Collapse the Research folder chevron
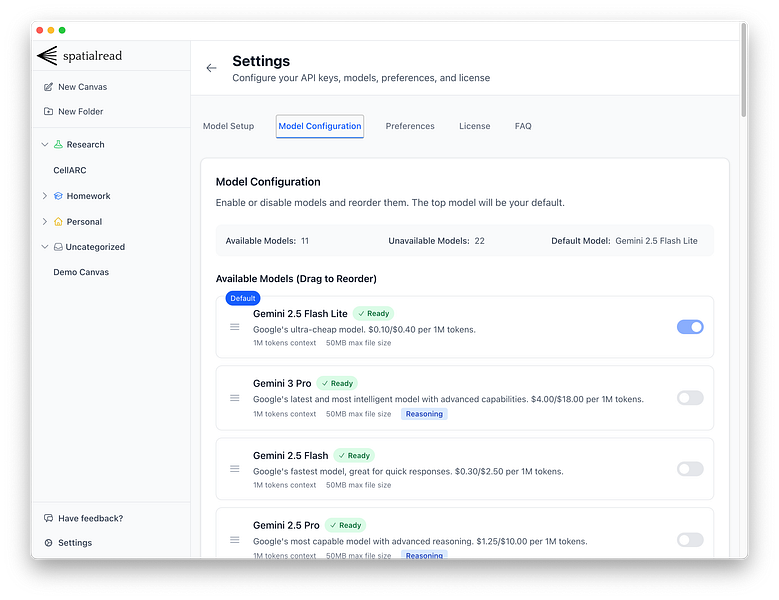The image size is (779, 600). (x=45, y=145)
